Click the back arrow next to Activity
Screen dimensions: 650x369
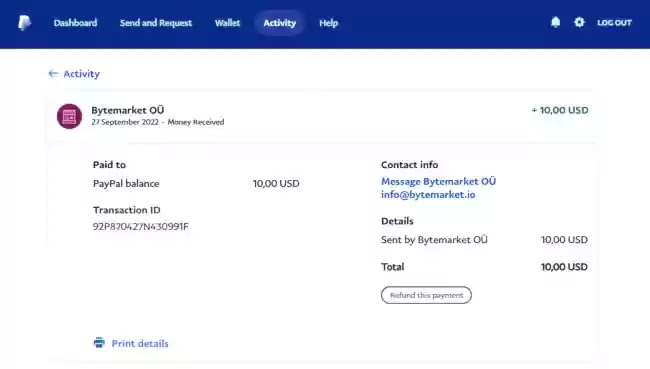53,73
